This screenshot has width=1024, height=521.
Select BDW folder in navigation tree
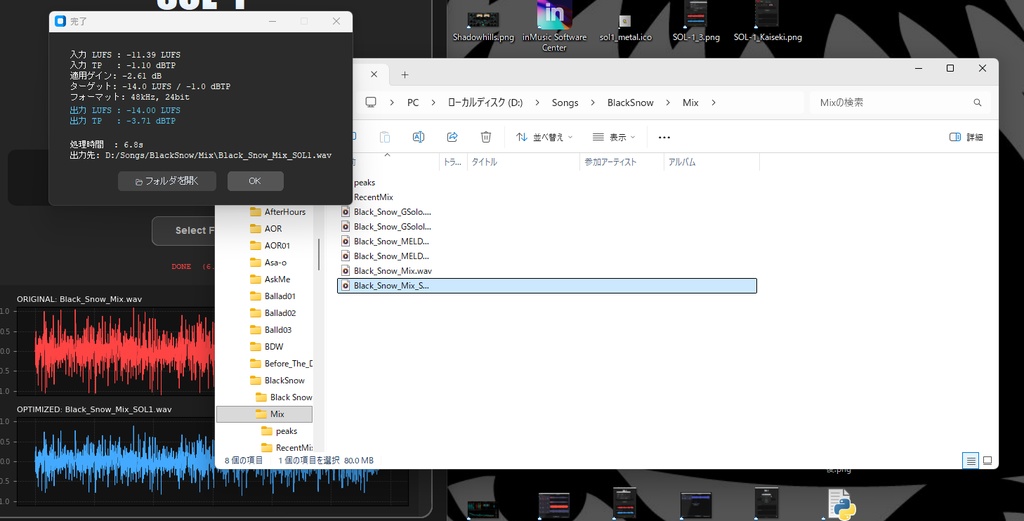267,347
